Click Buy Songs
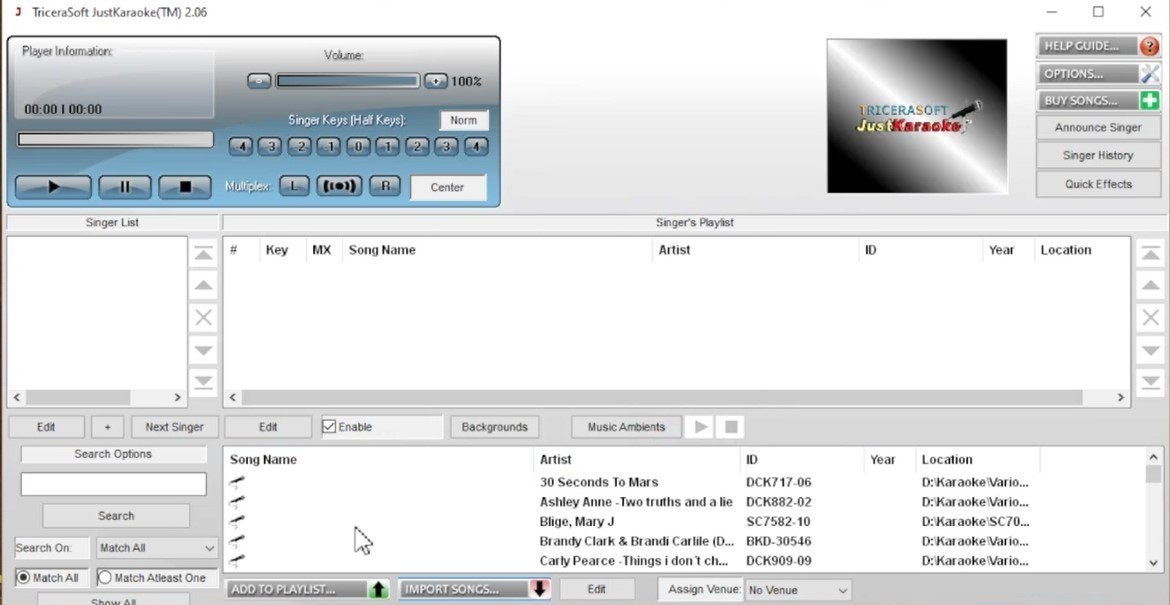Screen dimensions: 1170x605 pyautogui.click(x=1098, y=101)
